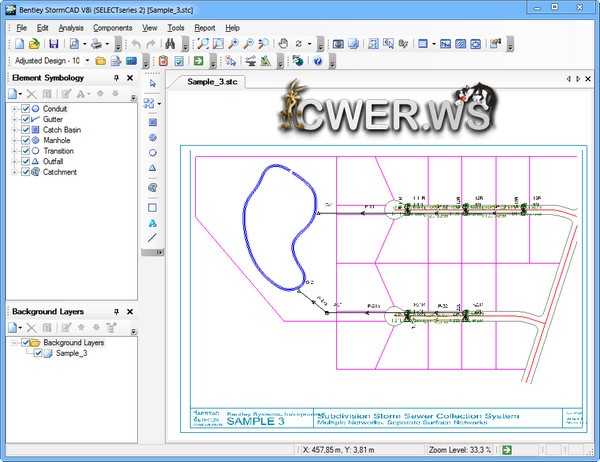Expand the Manhole tree node
The width and height of the screenshot is (600, 462).
13,140
